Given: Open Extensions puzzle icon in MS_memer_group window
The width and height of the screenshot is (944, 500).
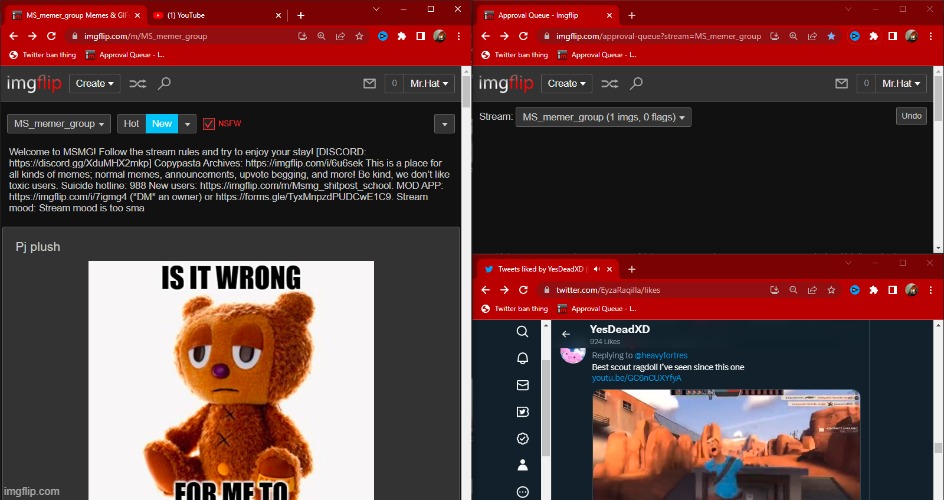Looking at the screenshot, I should point(402,36).
